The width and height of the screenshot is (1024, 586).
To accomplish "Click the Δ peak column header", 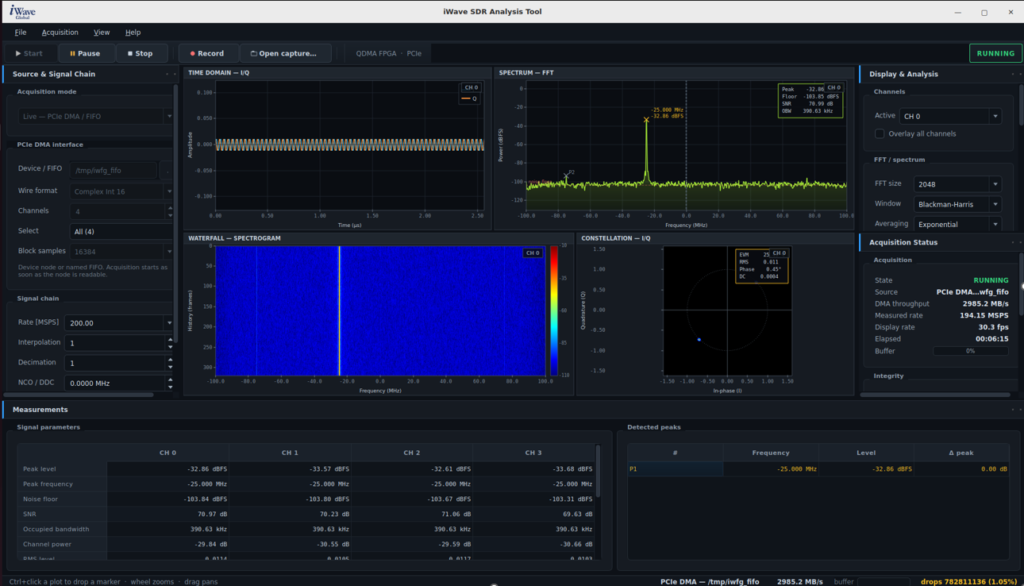I will [961, 453].
